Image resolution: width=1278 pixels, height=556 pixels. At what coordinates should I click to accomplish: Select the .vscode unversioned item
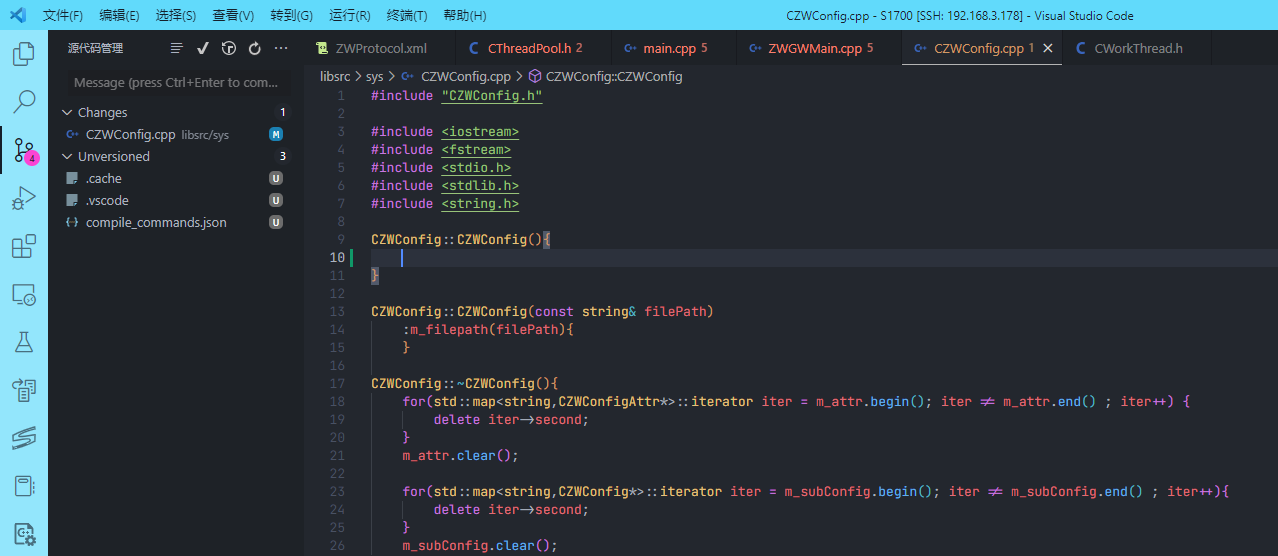coord(176,200)
